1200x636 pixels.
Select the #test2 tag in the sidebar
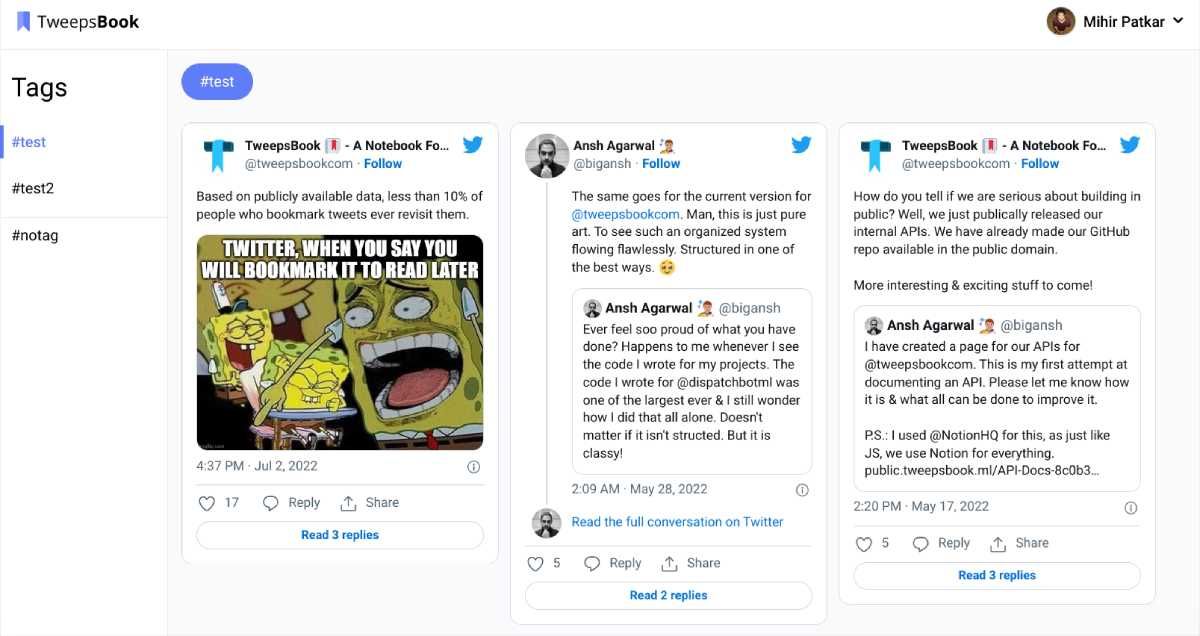[32, 188]
